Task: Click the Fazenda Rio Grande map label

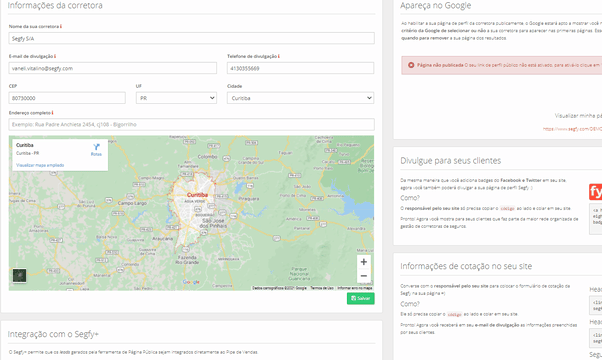Action: (186, 260)
